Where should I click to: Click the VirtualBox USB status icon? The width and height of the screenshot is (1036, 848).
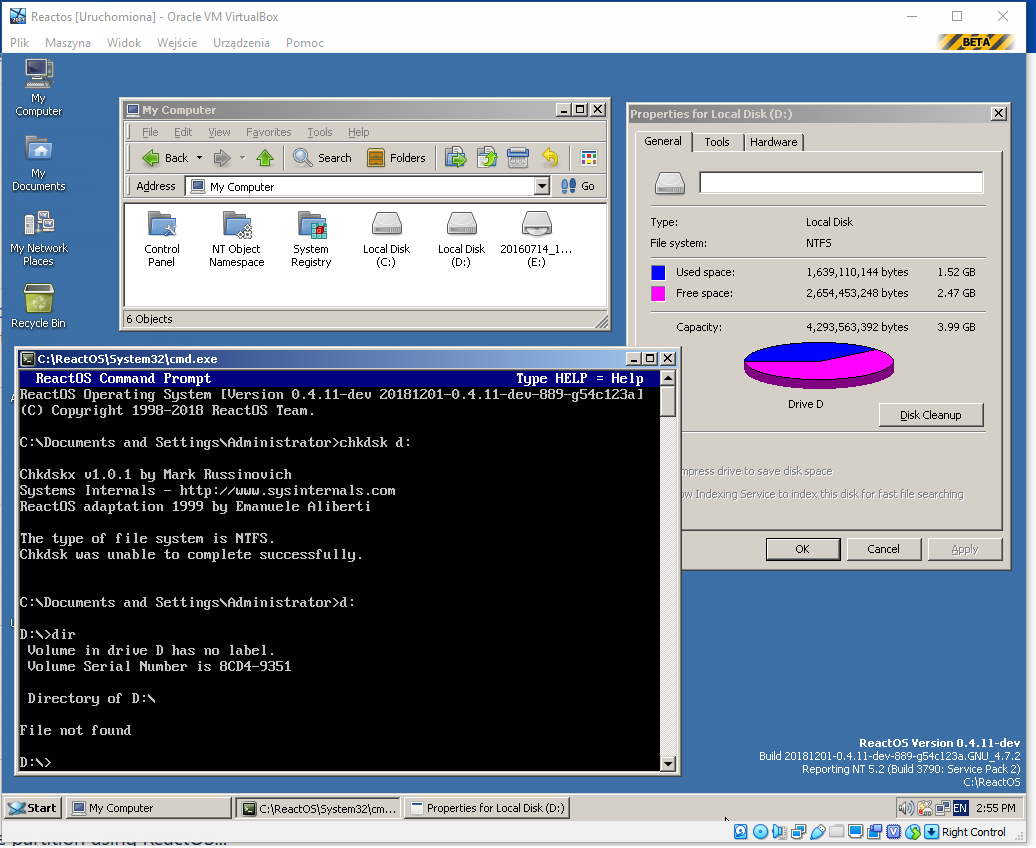tap(817, 832)
